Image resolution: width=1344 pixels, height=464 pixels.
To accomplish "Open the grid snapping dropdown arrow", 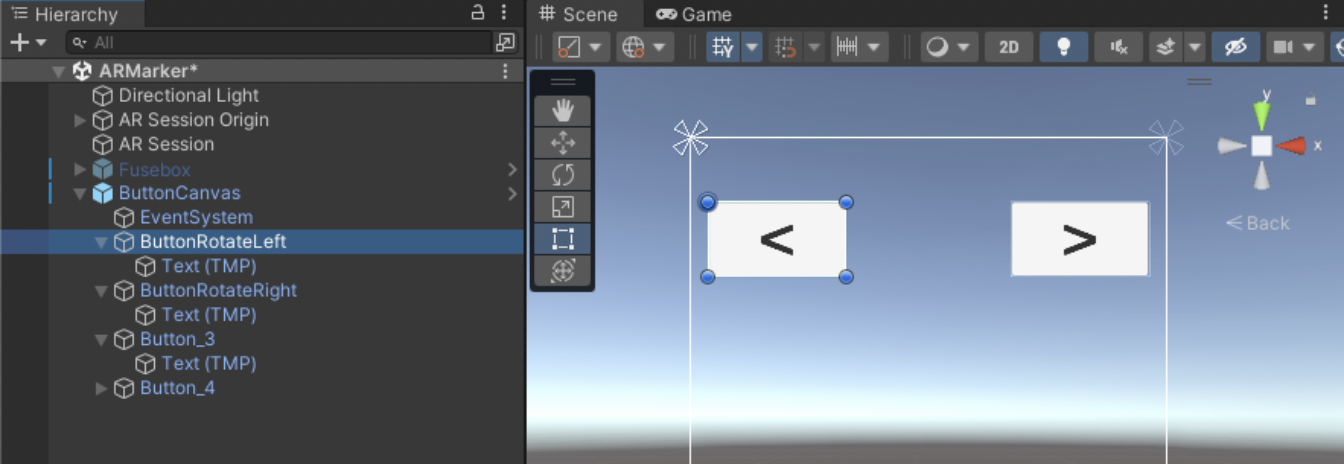I will (x=813, y=47).
